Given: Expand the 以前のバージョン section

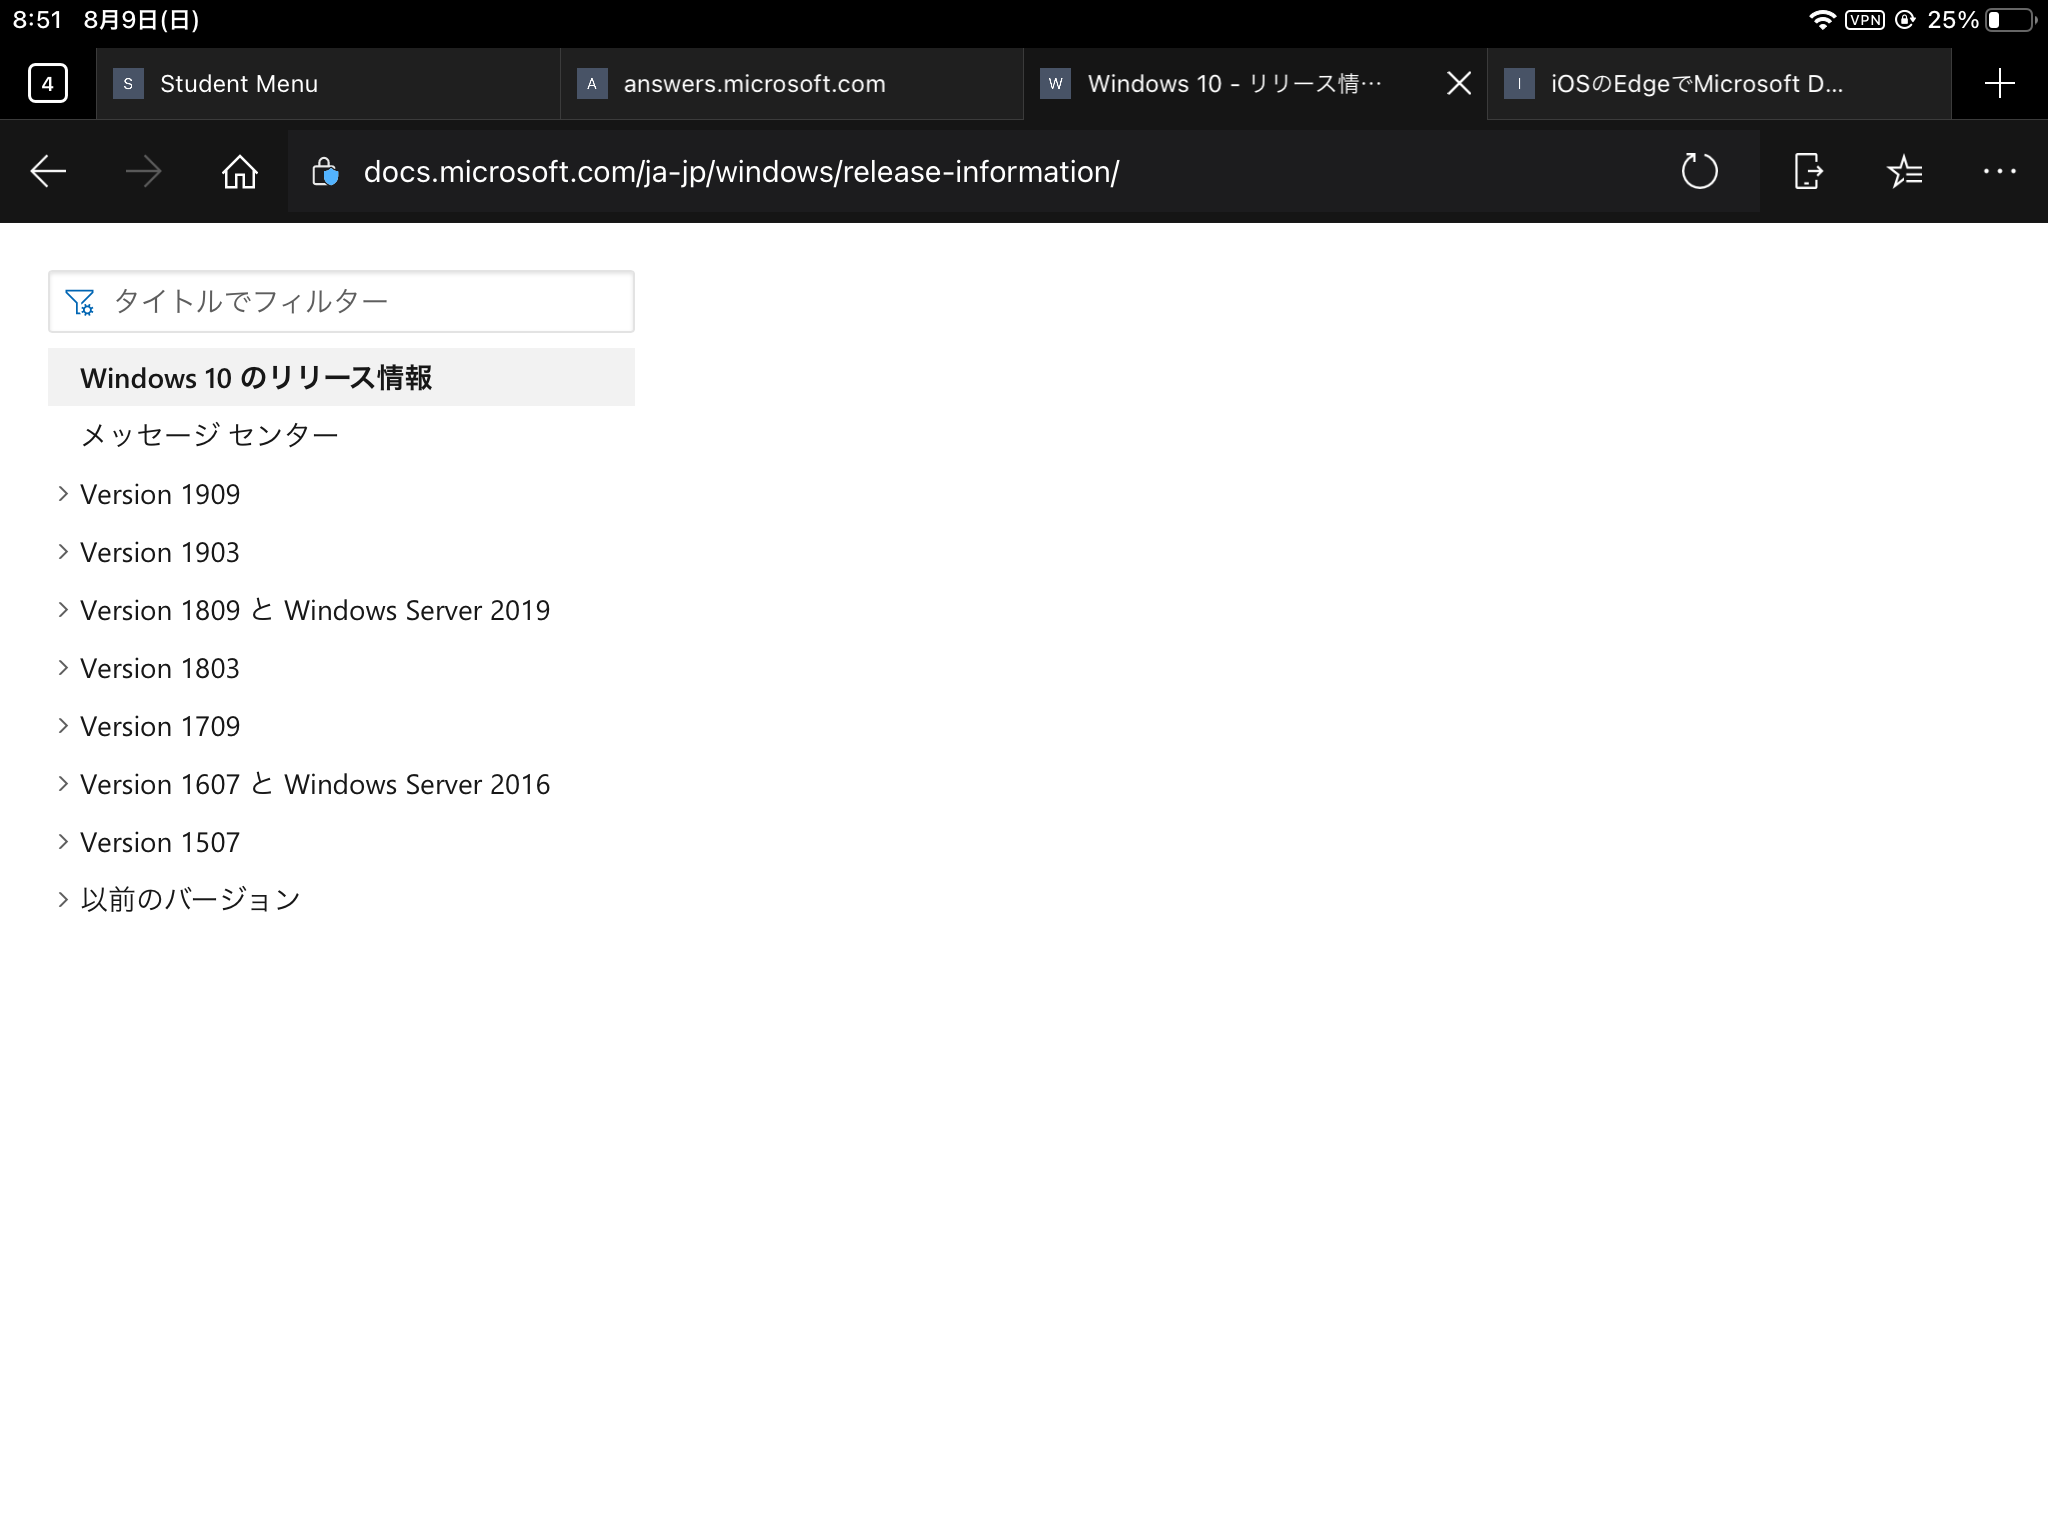Looking at the screenshot, I should 63,900.
